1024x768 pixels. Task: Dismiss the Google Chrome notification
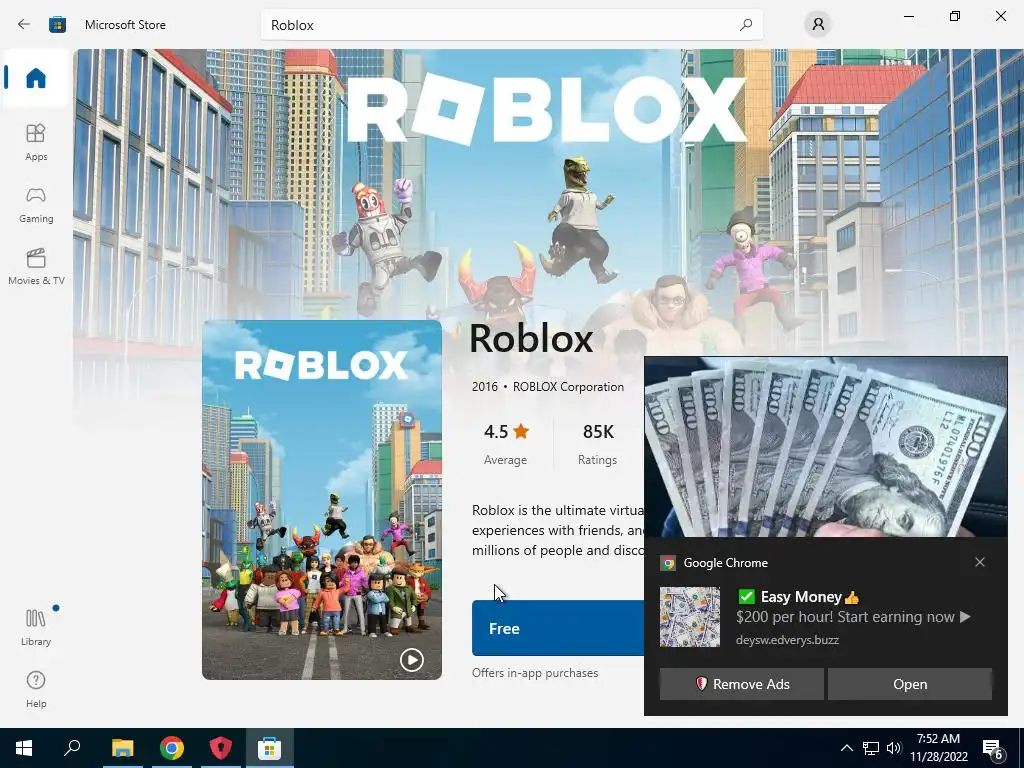coord(980,562)
